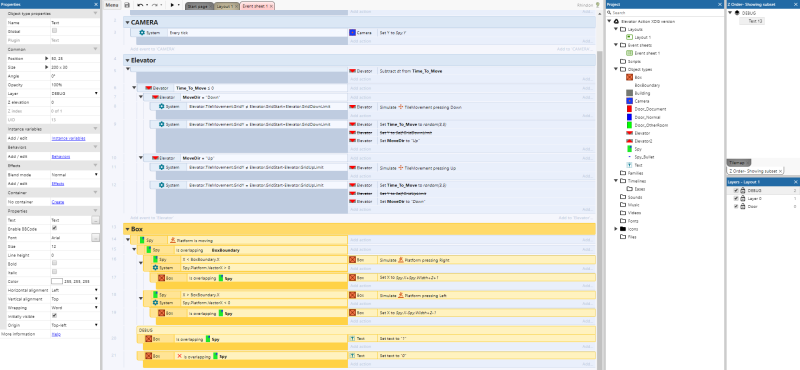800x370 pixels.
Task: Click the Layout 1 icon in Project tree
Action: tap(629, 37)
